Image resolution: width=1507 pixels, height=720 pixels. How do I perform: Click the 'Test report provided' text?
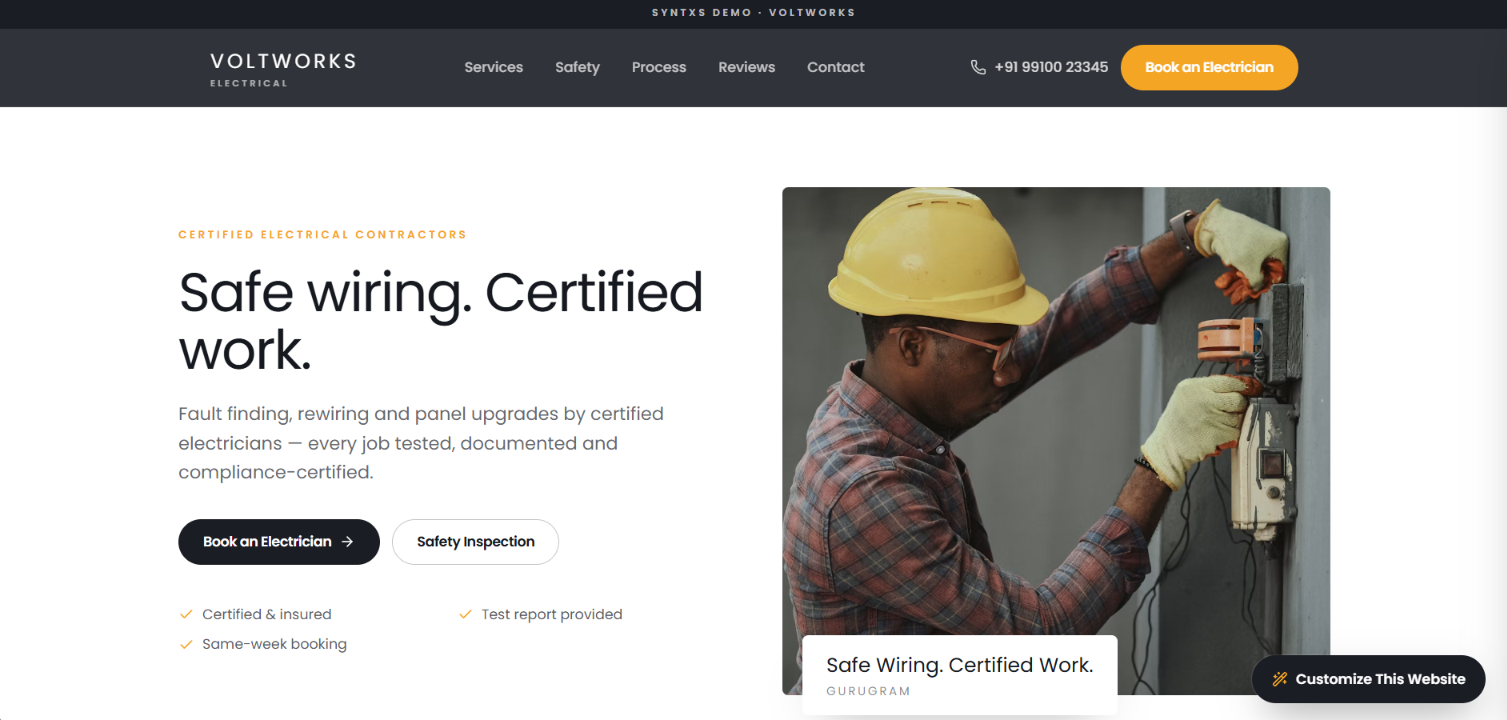tap(552, 614)
